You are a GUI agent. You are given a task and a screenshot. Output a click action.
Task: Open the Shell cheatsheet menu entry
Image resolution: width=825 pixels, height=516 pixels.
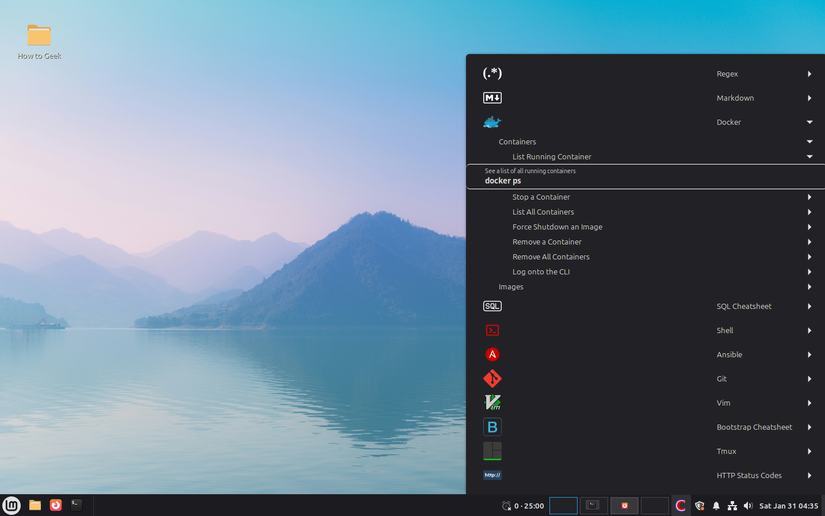pos(725,330)
